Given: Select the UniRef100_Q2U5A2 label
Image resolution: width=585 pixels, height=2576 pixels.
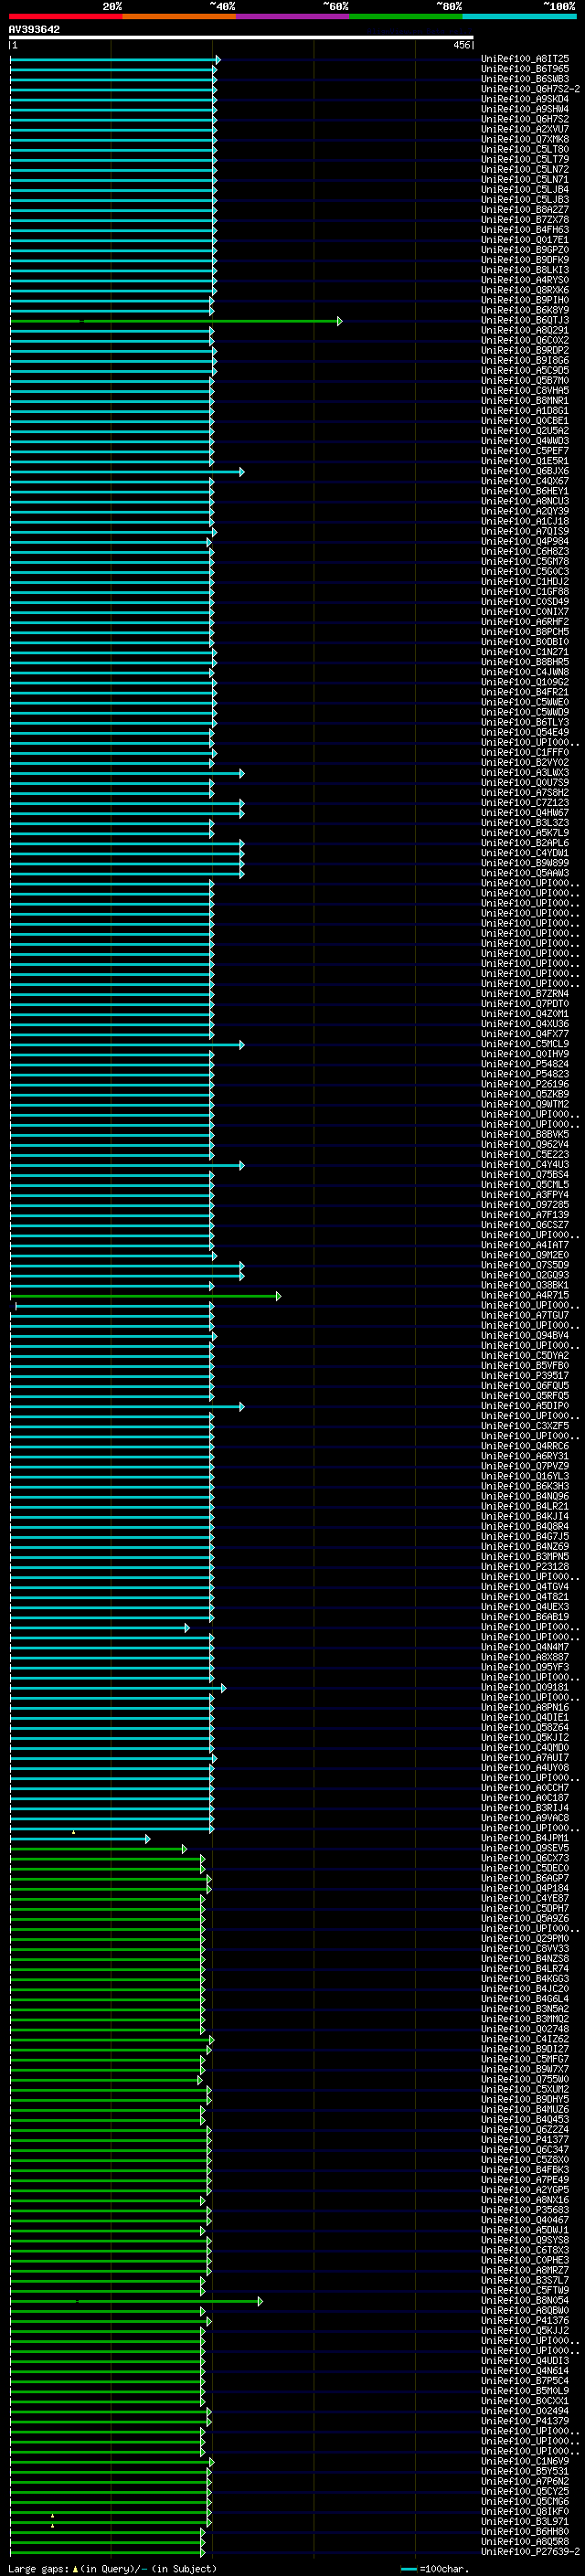Looking at the screenshot, I should coord(525,430).
